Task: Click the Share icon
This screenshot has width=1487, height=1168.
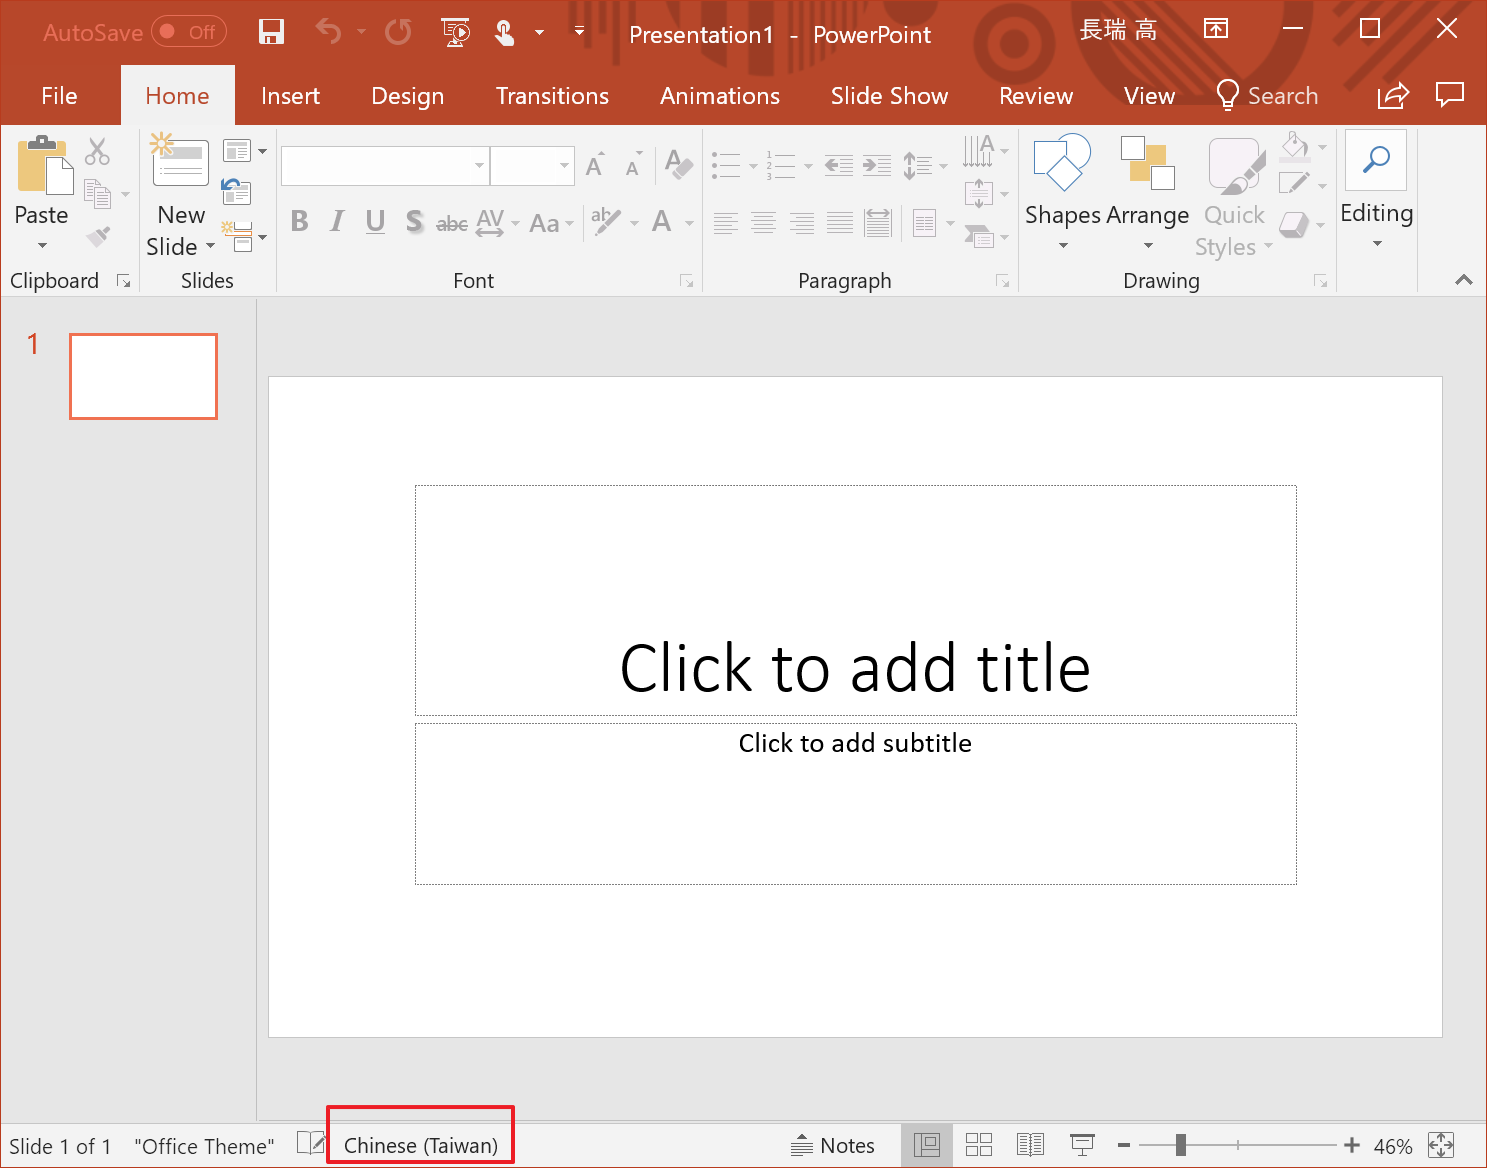Action: 1392,96
